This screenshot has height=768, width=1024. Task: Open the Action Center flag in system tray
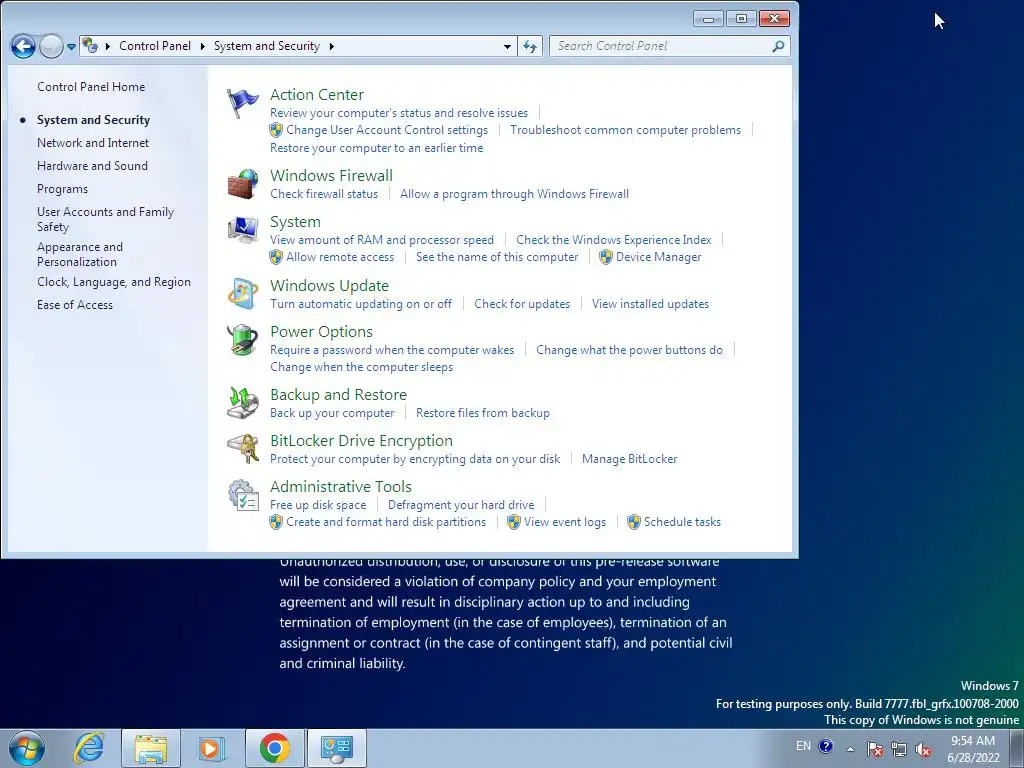click(874, 749)
